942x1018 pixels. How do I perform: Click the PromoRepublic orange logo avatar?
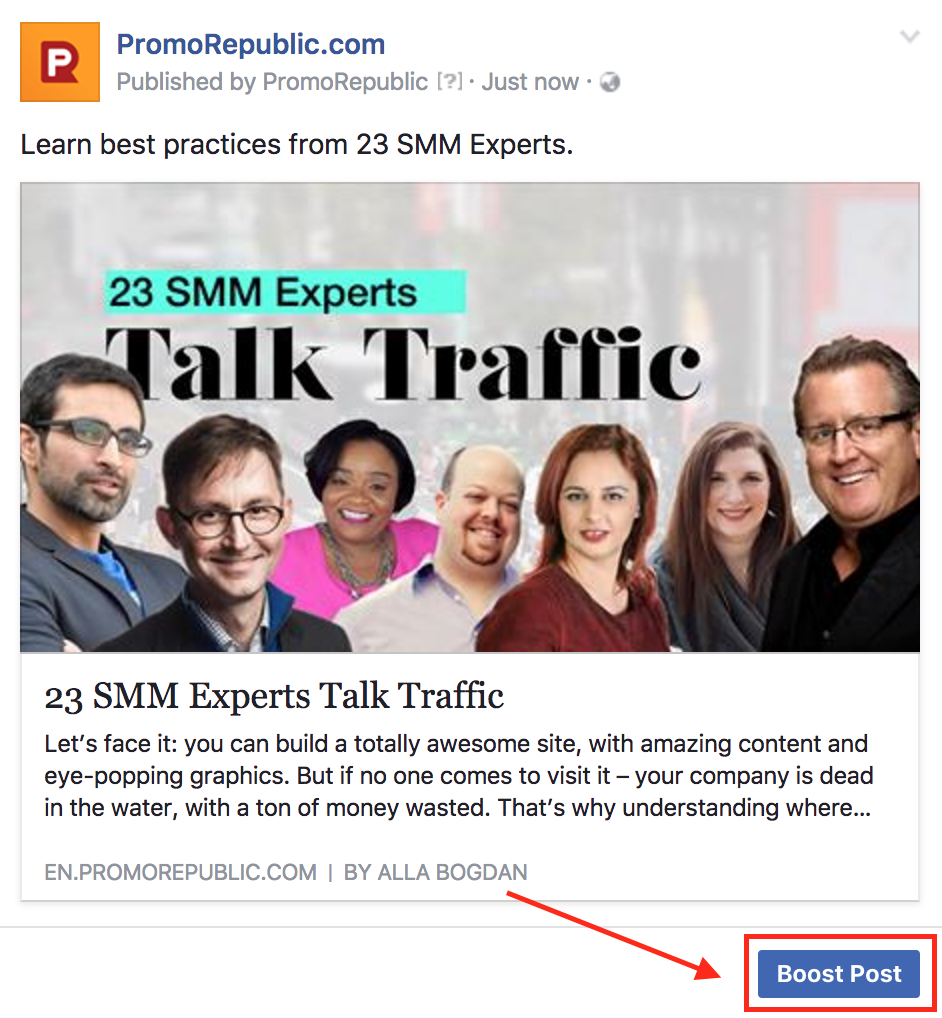tap(60, 62)
